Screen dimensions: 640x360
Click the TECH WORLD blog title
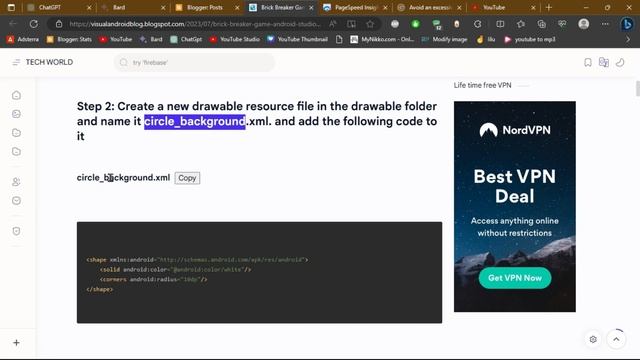[49, 62]
